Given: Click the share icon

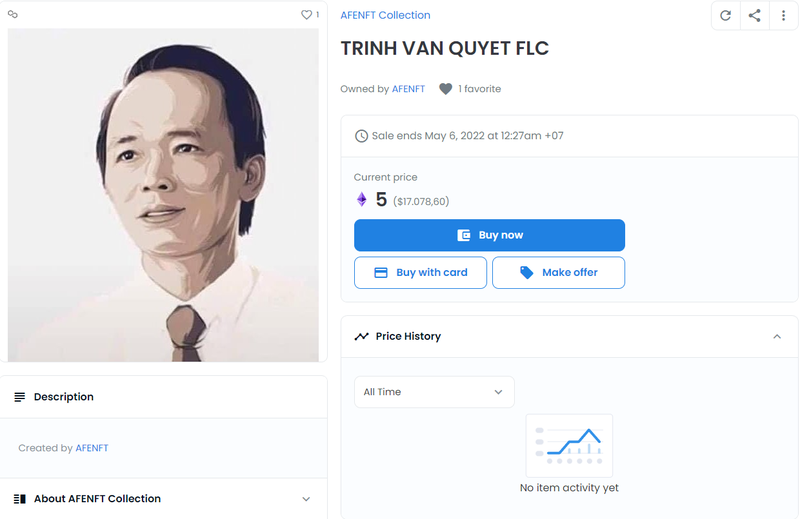Looking at the screenshot, I should point(755,16).
